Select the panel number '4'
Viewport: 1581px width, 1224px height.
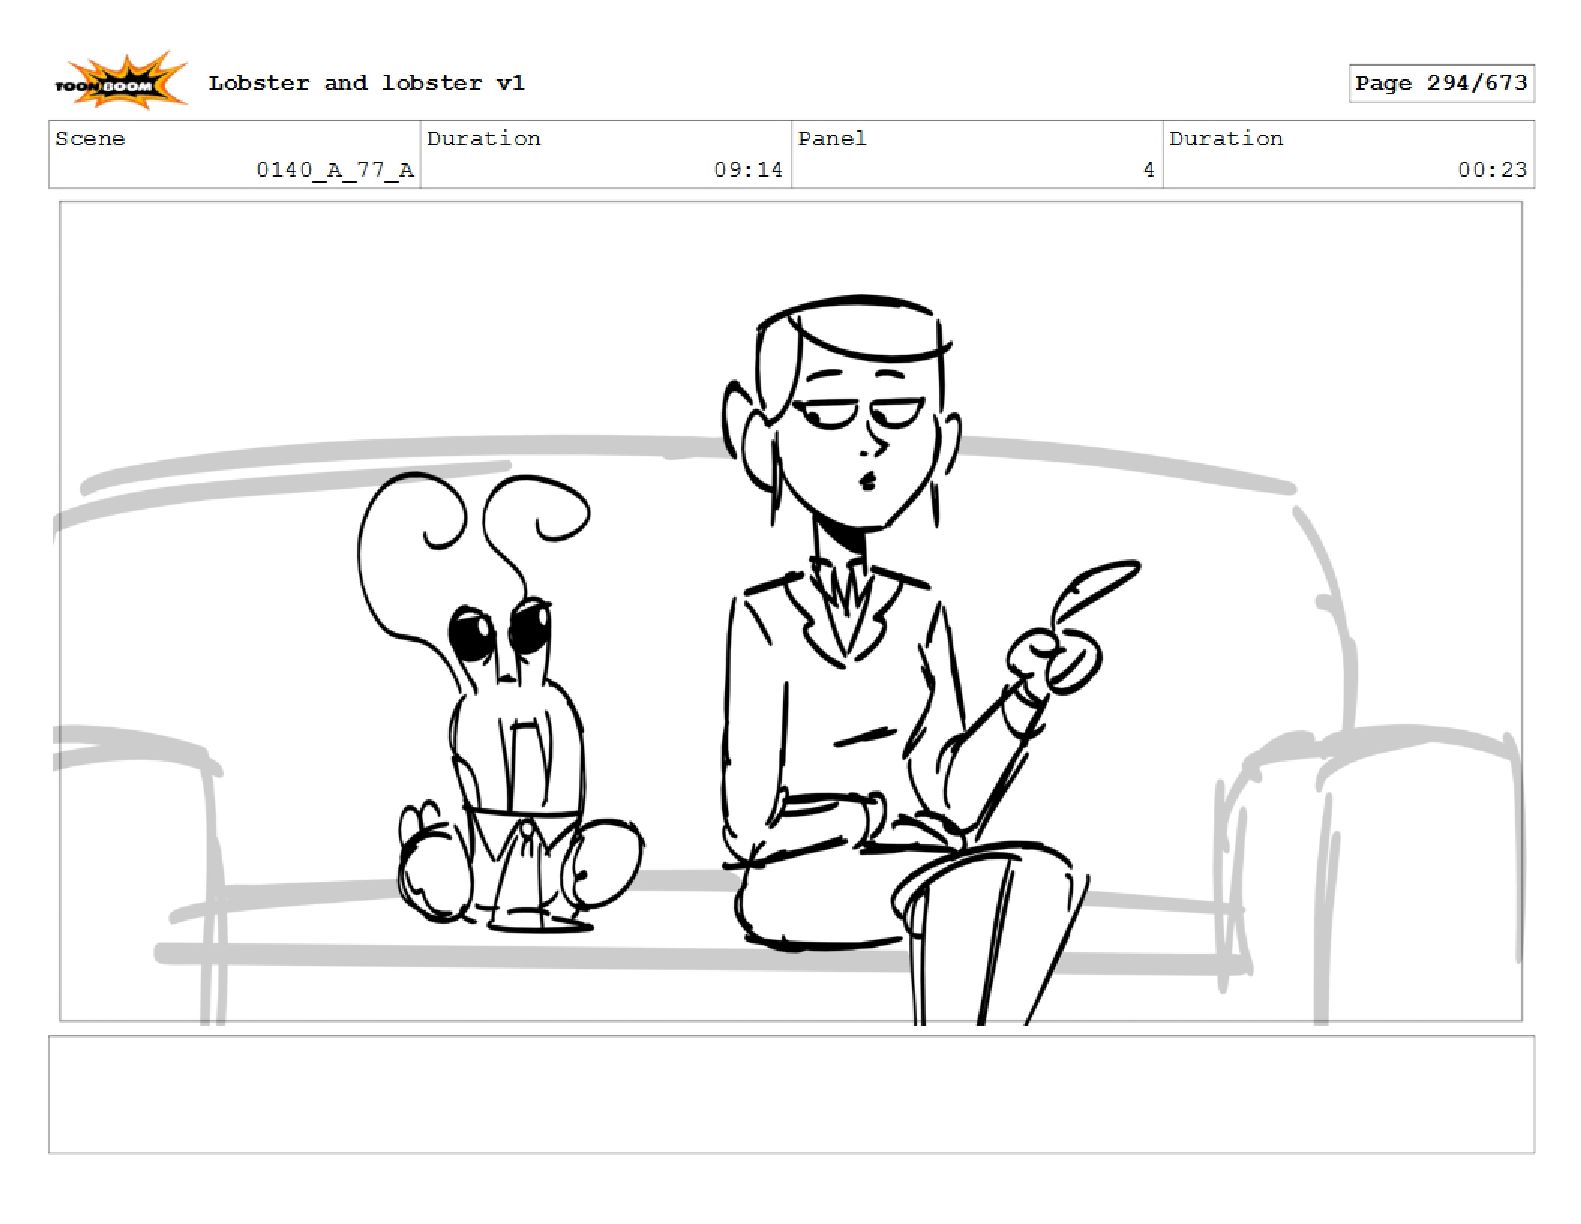(x=1149, y=170)
